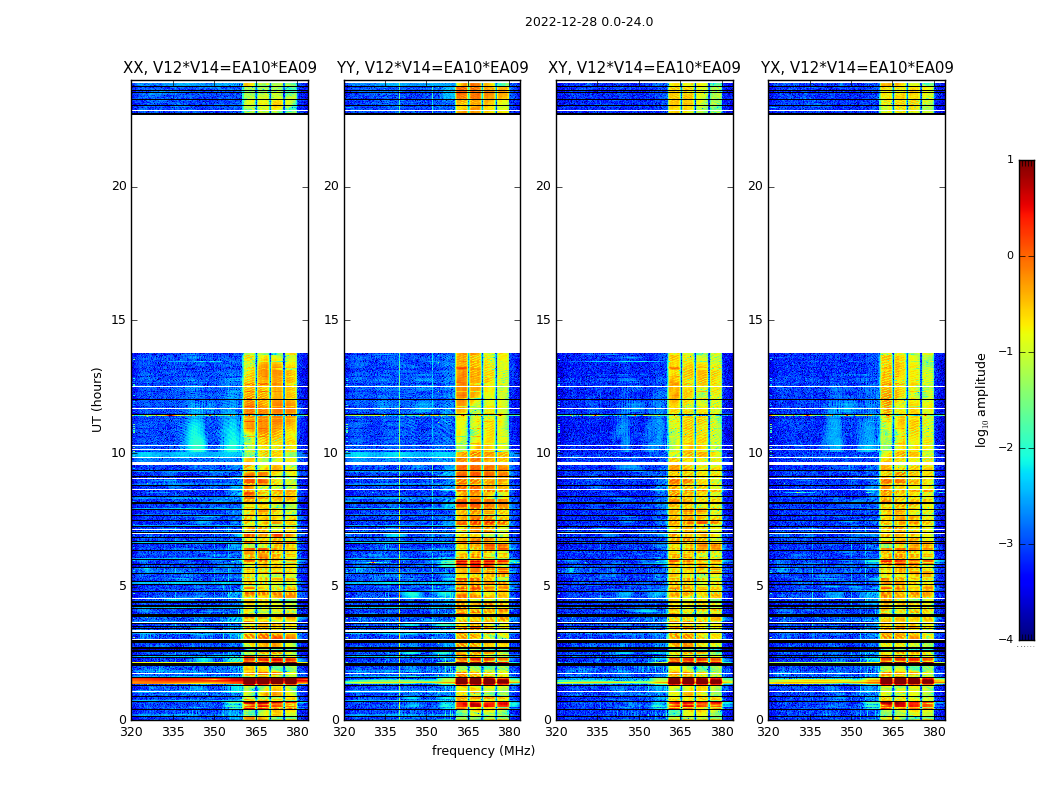Click the white data gap in XX panel
This screenshot has width=1050, height=800.
(x=219, y=233)
